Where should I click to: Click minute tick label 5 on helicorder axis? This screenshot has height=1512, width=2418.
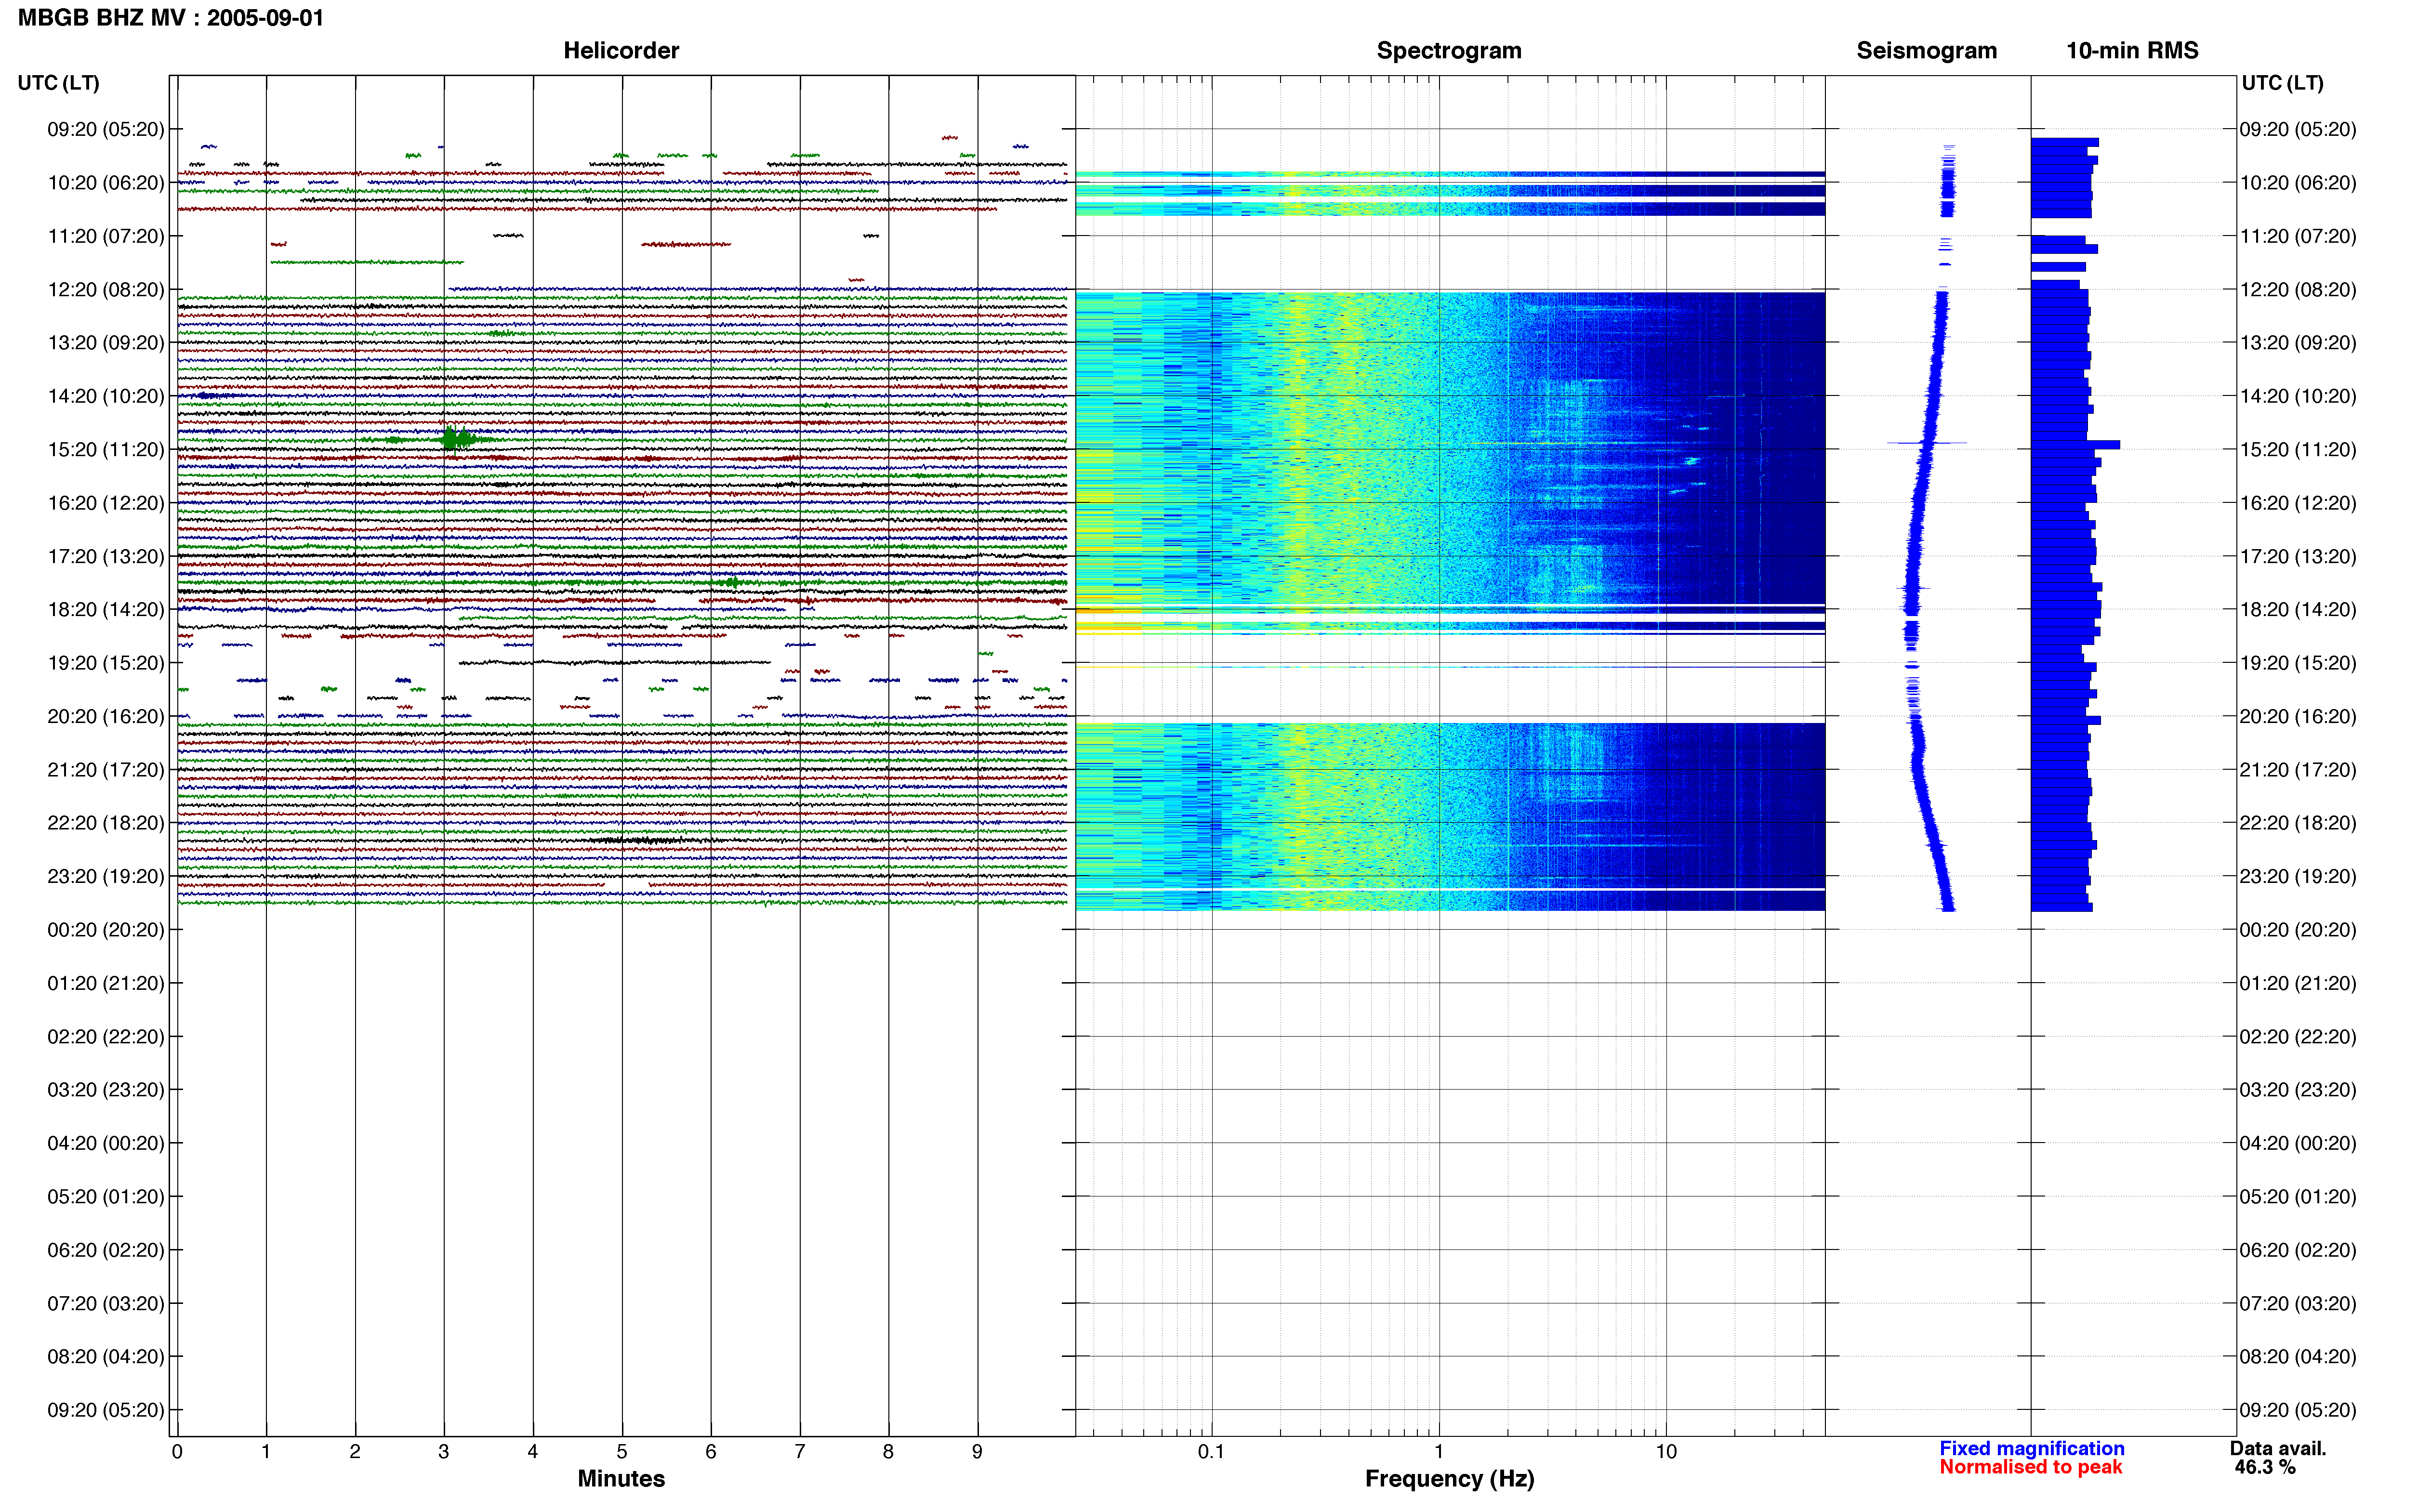(x=622, y=1451)
